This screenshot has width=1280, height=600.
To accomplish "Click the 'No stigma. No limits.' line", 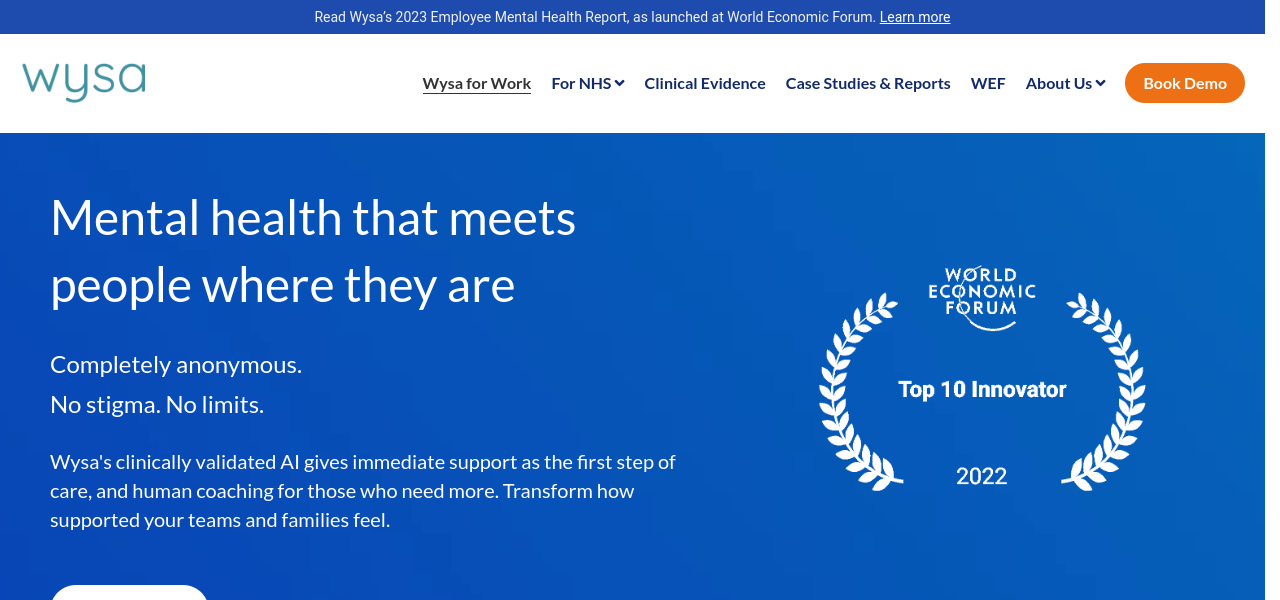I will point(157,405).
